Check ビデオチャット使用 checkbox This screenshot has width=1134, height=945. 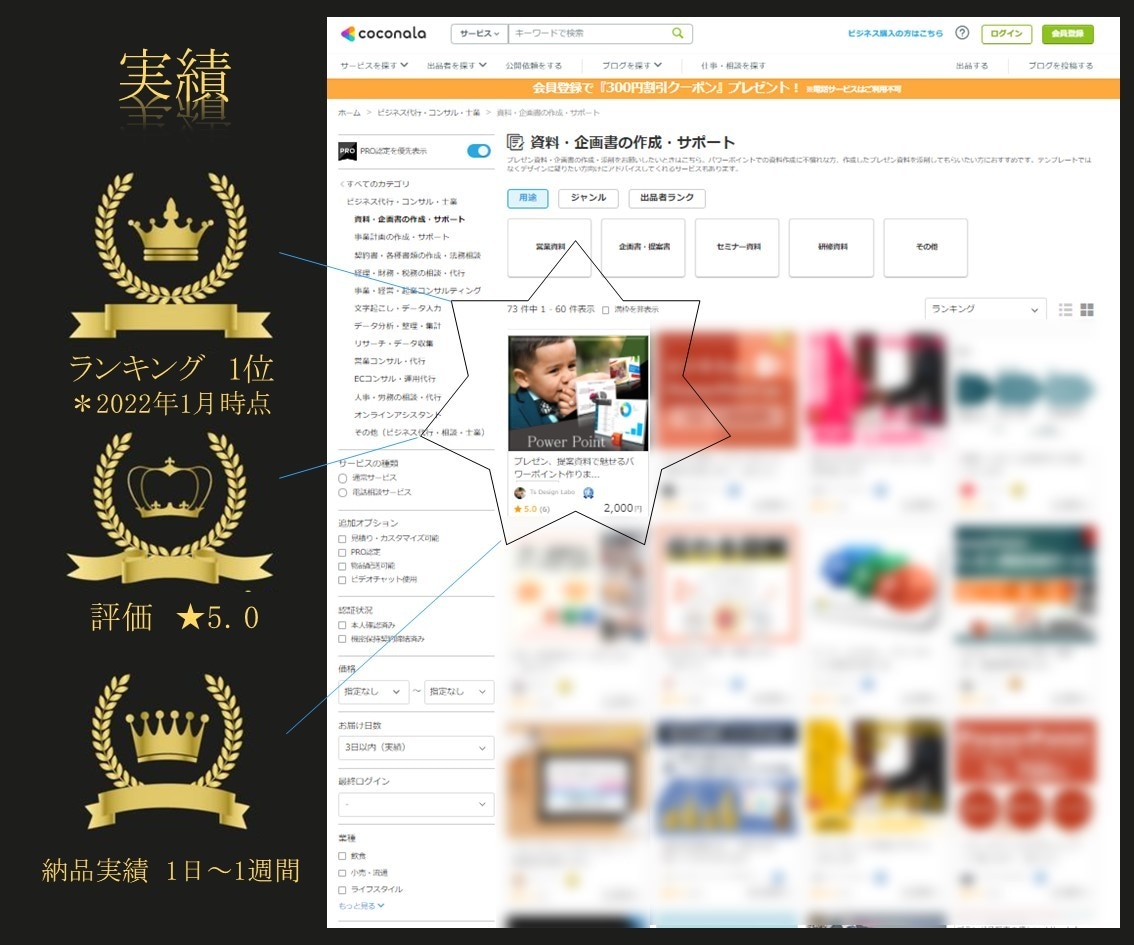[342, 580]
